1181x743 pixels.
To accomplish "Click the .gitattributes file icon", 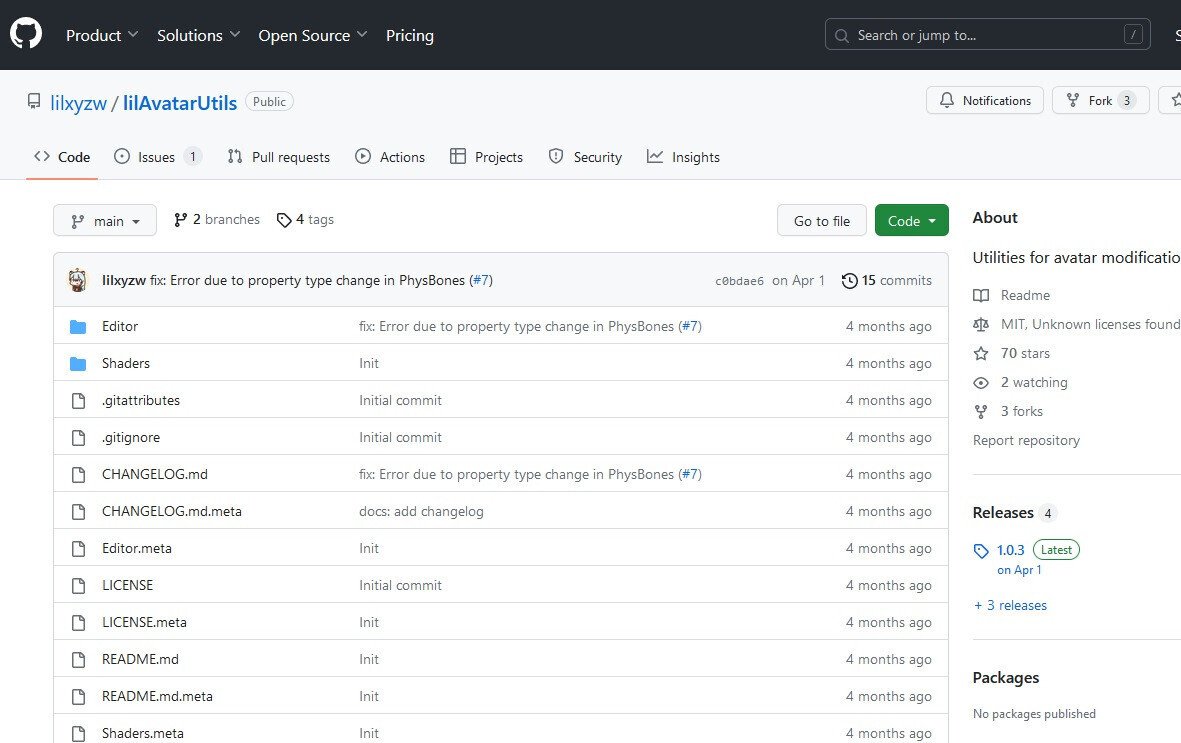I will pos(78,400).
